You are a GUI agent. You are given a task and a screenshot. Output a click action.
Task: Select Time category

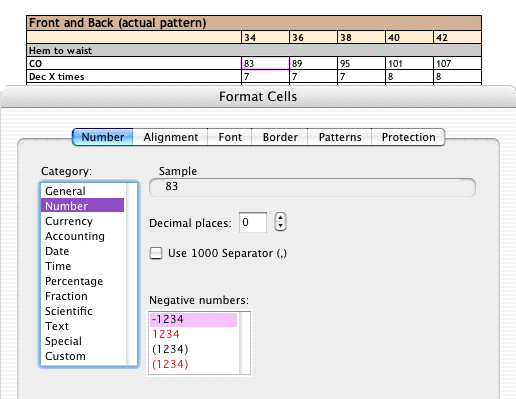(x=82, y=266)
